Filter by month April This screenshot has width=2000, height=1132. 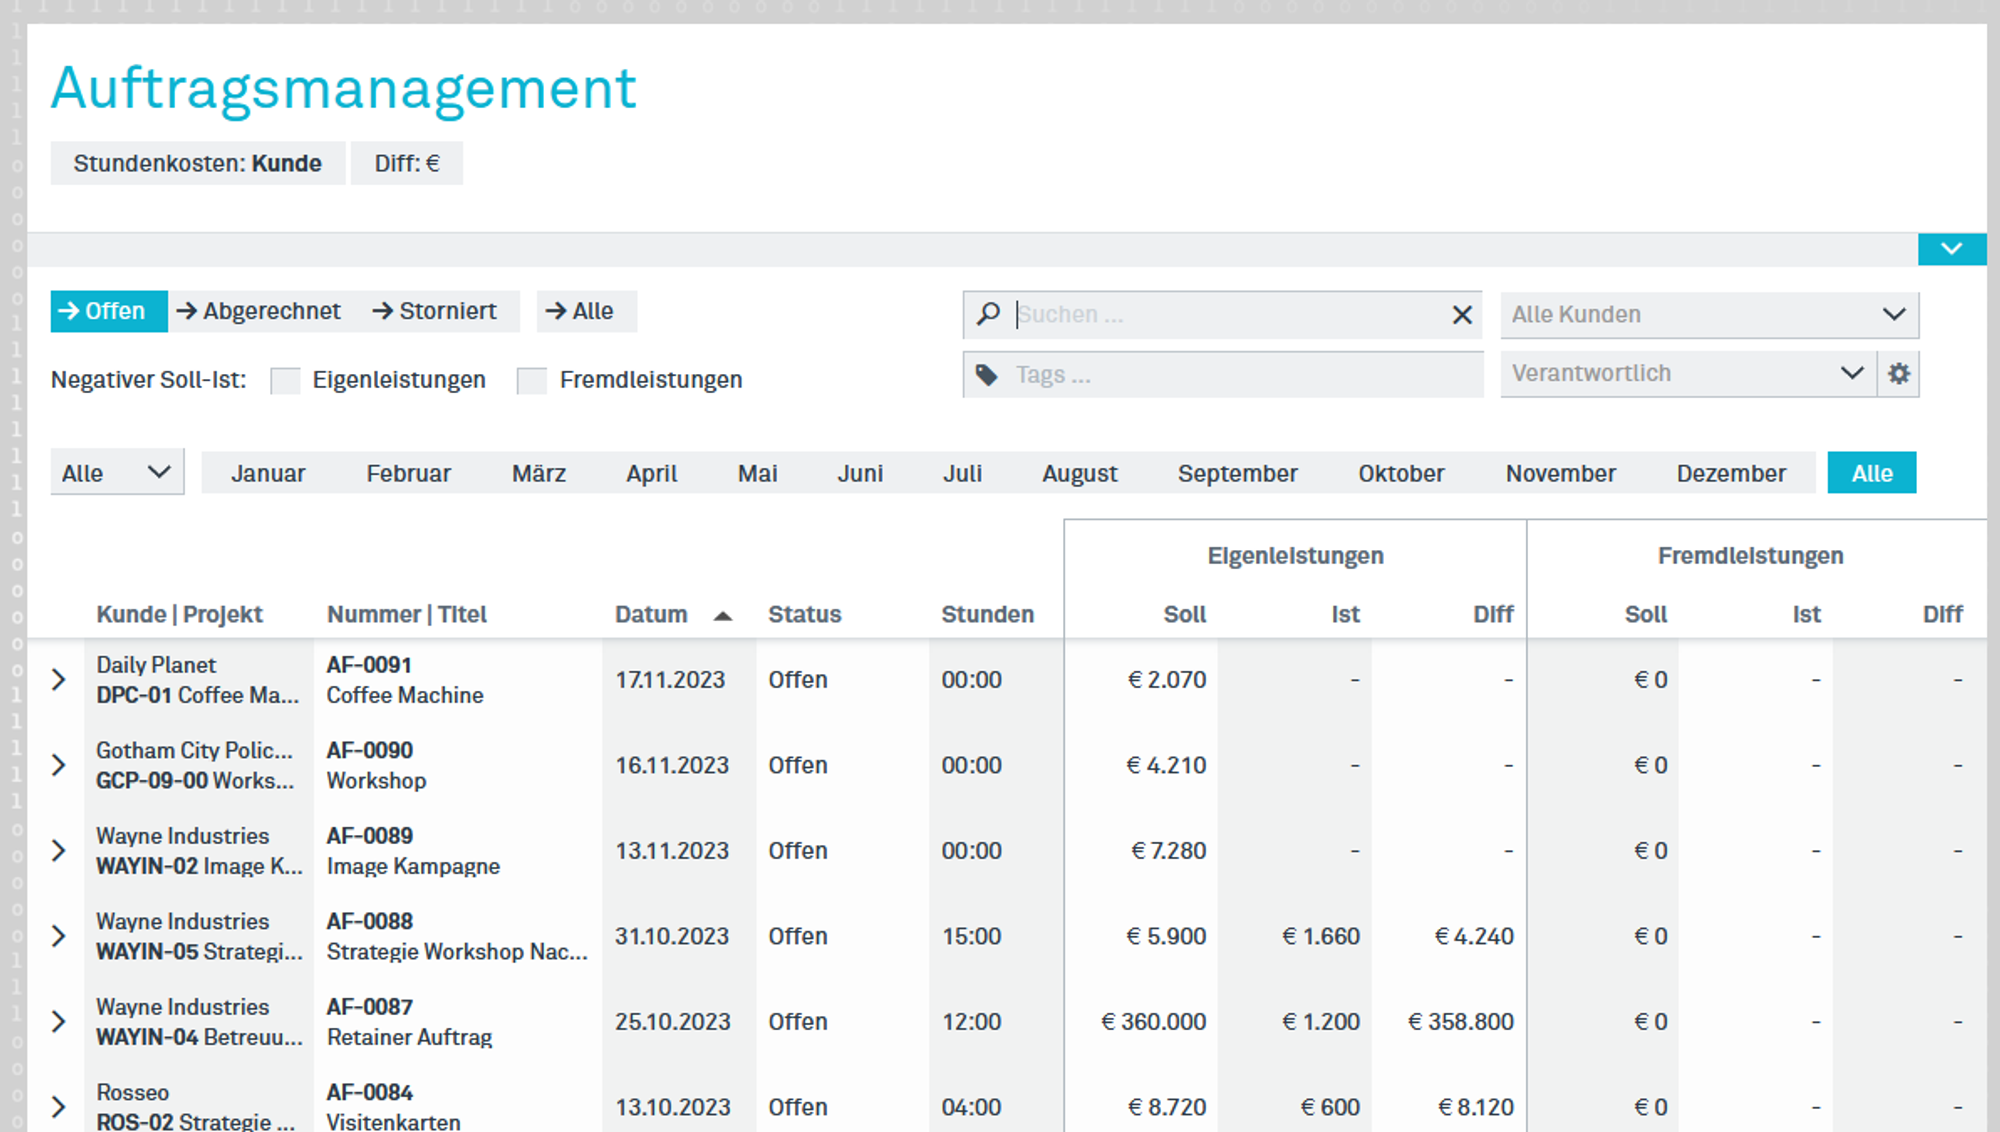pos(651,473)
